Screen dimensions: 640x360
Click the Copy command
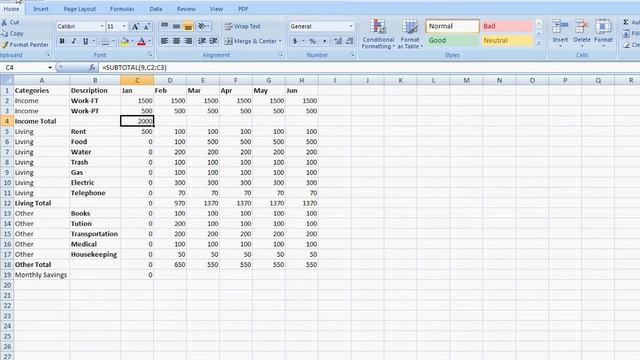point(12,33)
